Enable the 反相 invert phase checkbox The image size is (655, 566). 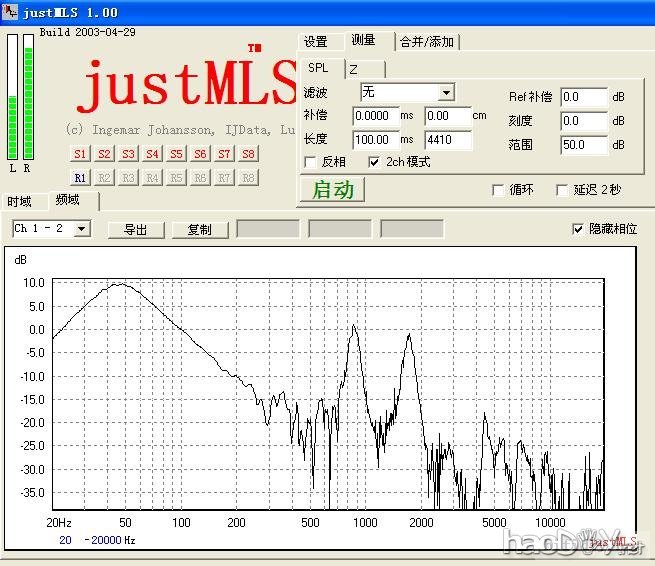coord(310,162)
